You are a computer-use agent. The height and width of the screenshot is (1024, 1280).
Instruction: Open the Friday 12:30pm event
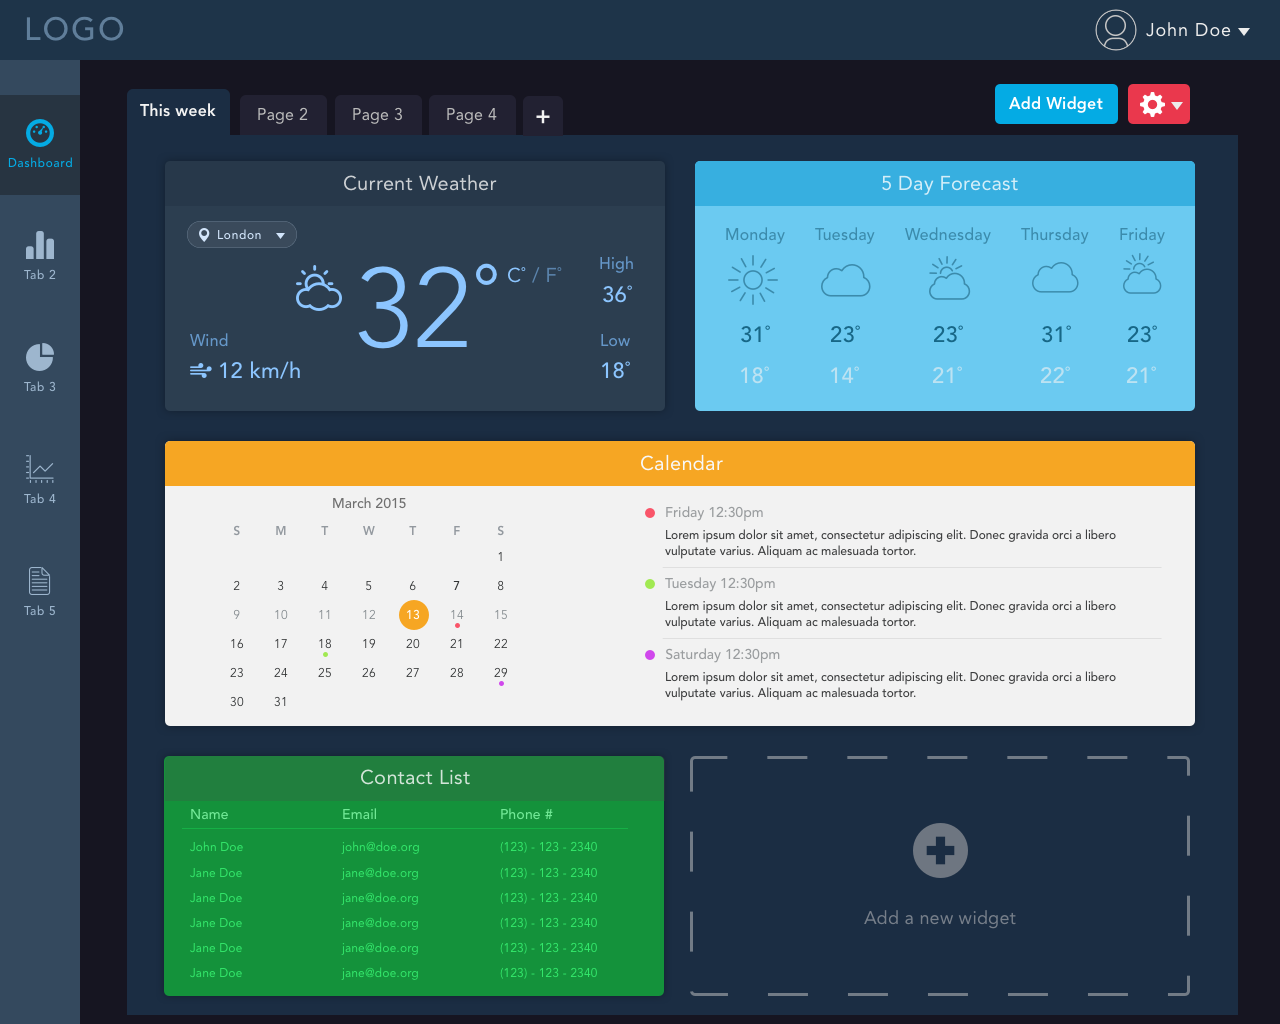coord(714,513)
